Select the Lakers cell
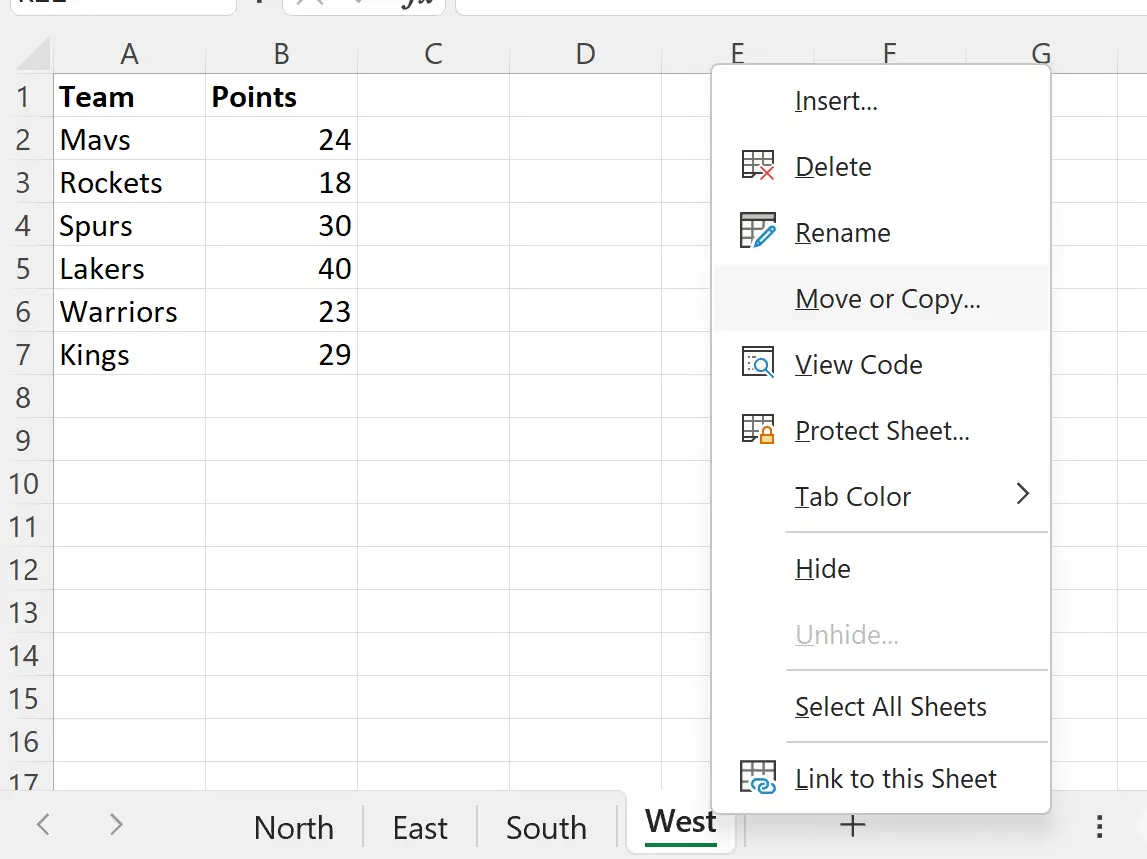This screenshot has height=859, width=1147. [x=129, y=269]
